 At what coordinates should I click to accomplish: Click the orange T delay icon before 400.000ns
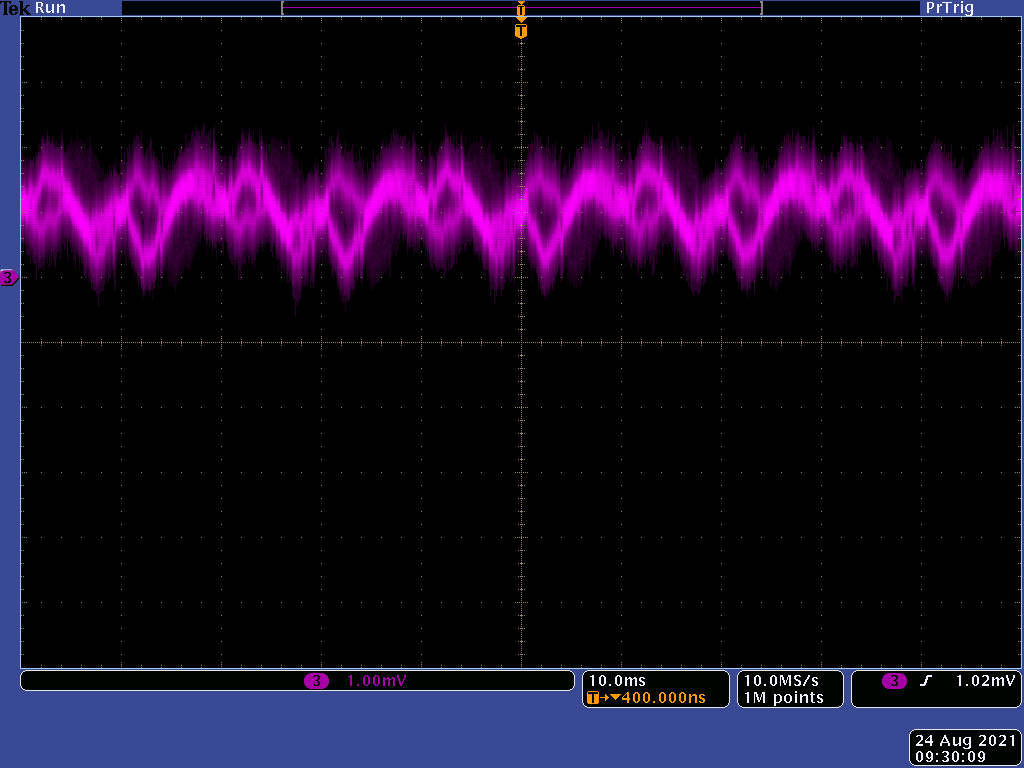(593, 698)
